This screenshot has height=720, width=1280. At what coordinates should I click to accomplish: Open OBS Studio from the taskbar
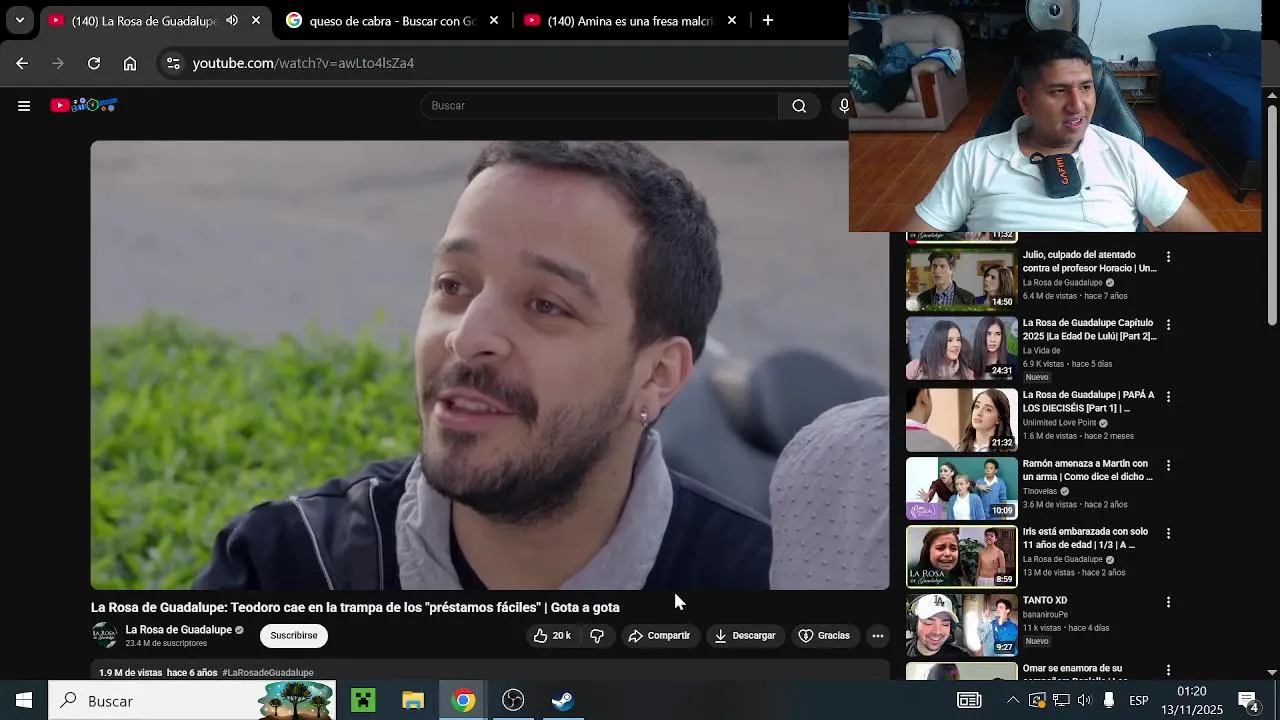513,700
